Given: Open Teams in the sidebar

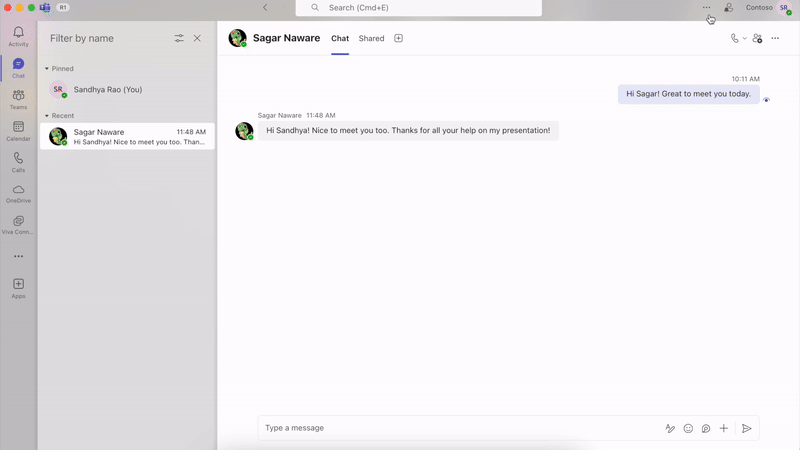Looking at the screenshot, I should click(18, 99).
